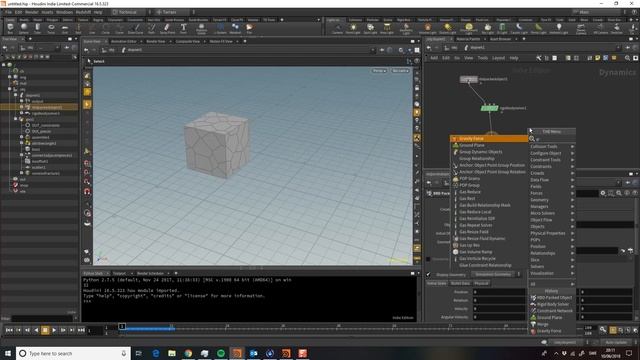Jump to the first frame in playbar
This screenshot has height=360, width=640.
pos(9,330)
